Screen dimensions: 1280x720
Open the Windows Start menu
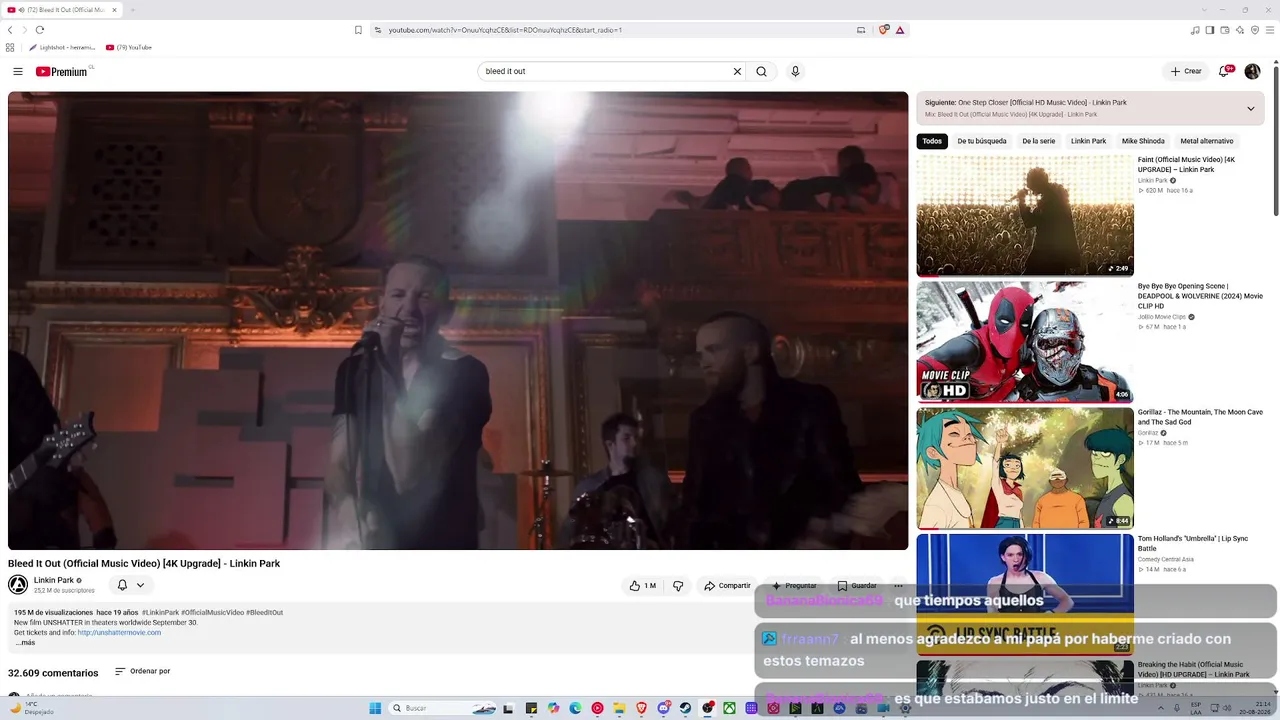click(375, 708)
